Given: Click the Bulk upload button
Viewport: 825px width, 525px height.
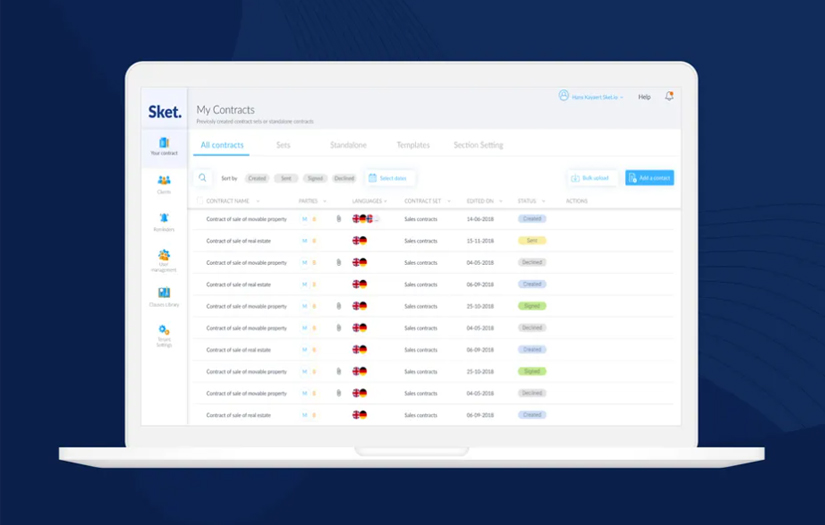Looking at the screenshot, I should pyautogui.click(x=591, y=178).
